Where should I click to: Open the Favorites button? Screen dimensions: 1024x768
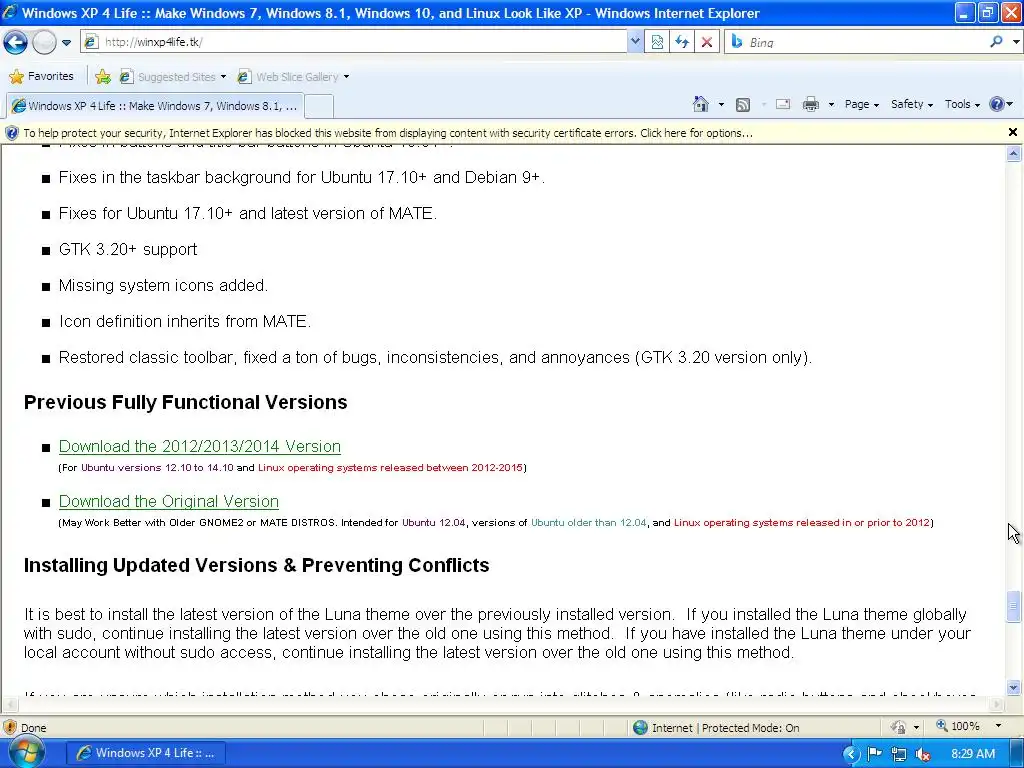(41, 76)
